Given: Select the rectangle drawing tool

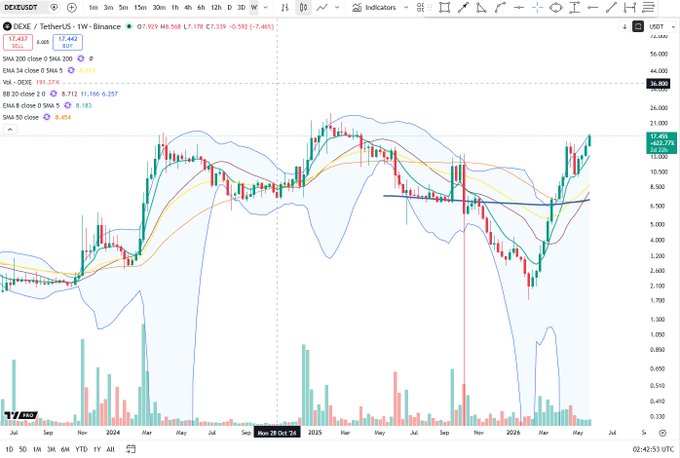Looking at the screenshot, I should [x=445, y=7].
